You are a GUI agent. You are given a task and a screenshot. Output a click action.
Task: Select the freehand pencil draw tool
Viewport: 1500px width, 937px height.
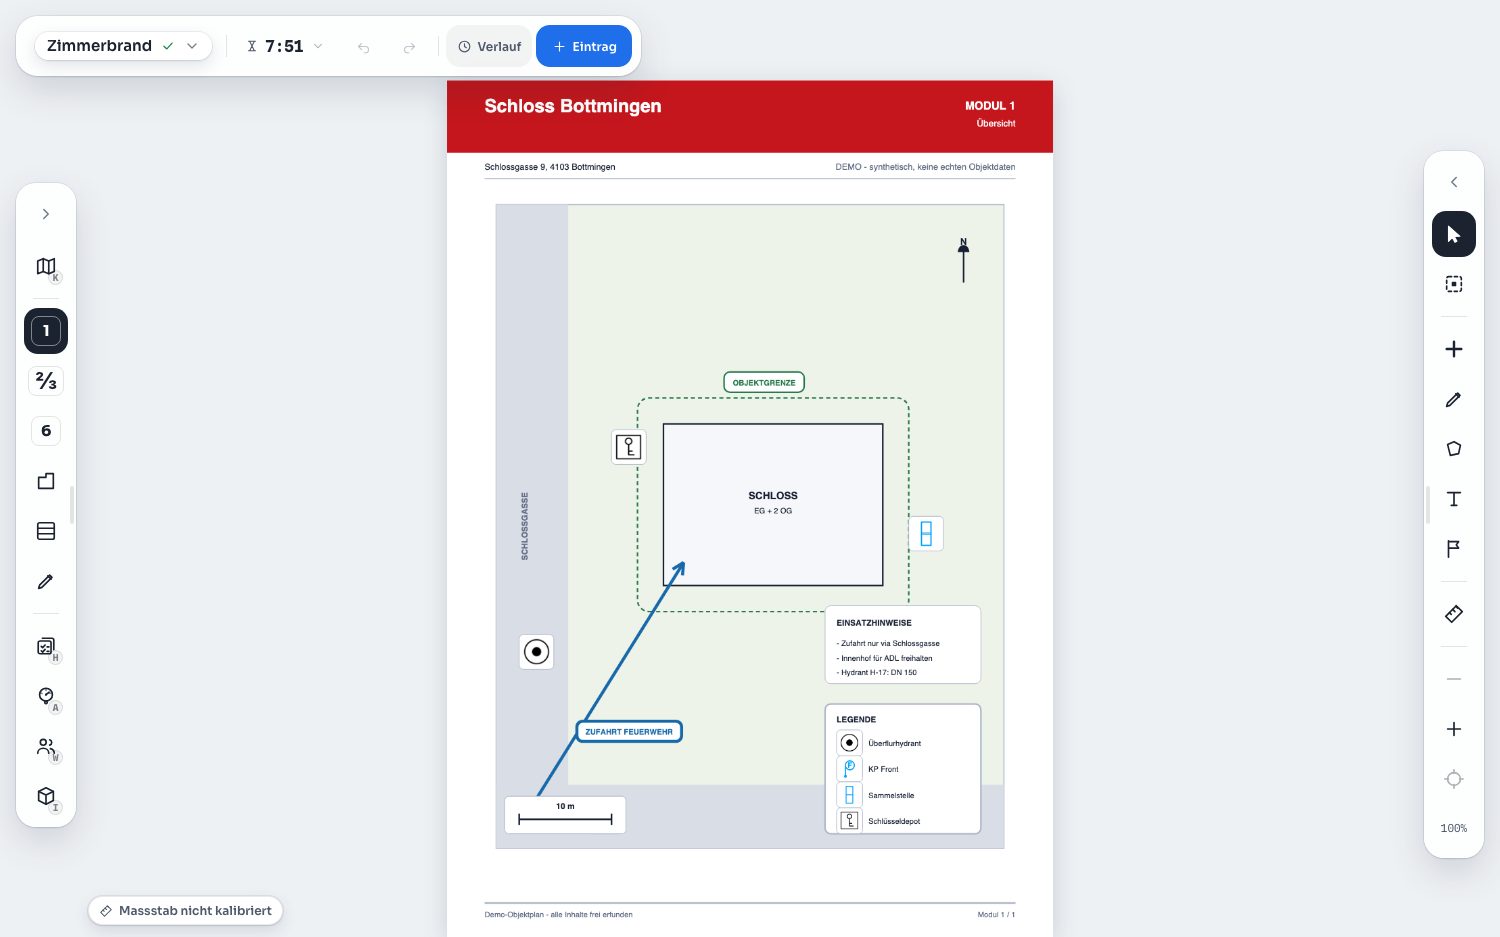(1454, 399)
